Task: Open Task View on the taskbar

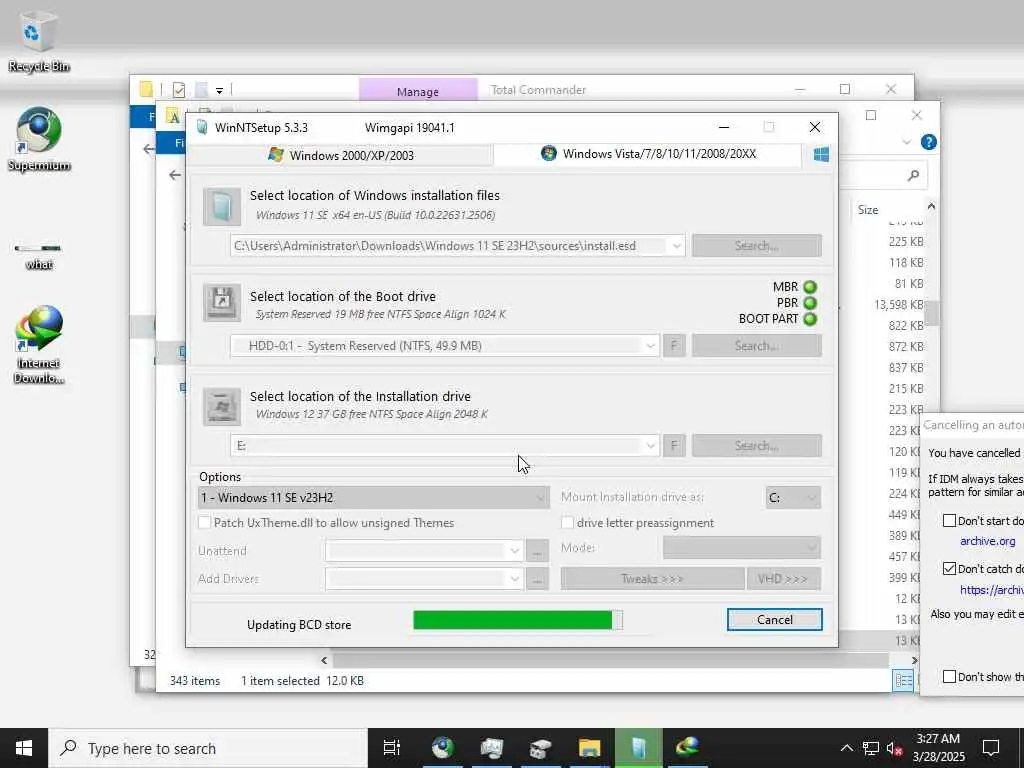Action: 391,748
